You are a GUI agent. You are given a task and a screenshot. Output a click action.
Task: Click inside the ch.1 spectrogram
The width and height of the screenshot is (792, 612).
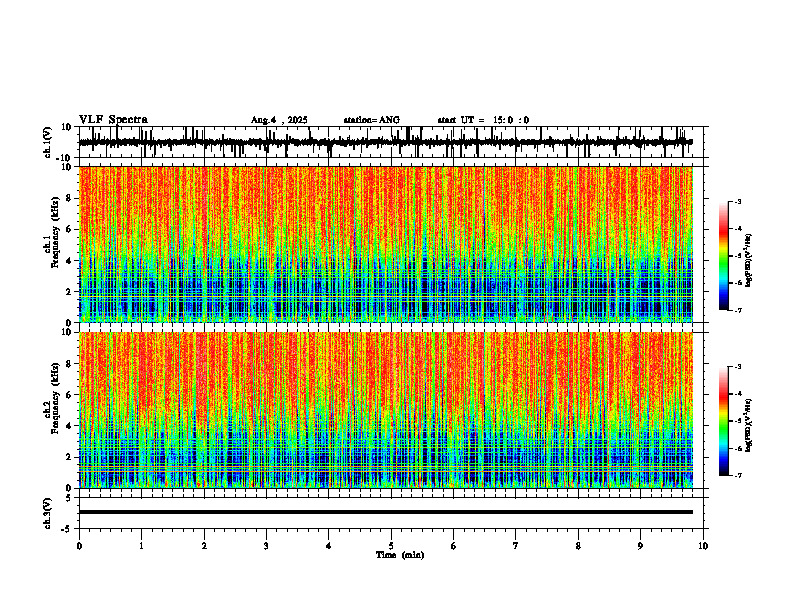(x=386, y=244)
